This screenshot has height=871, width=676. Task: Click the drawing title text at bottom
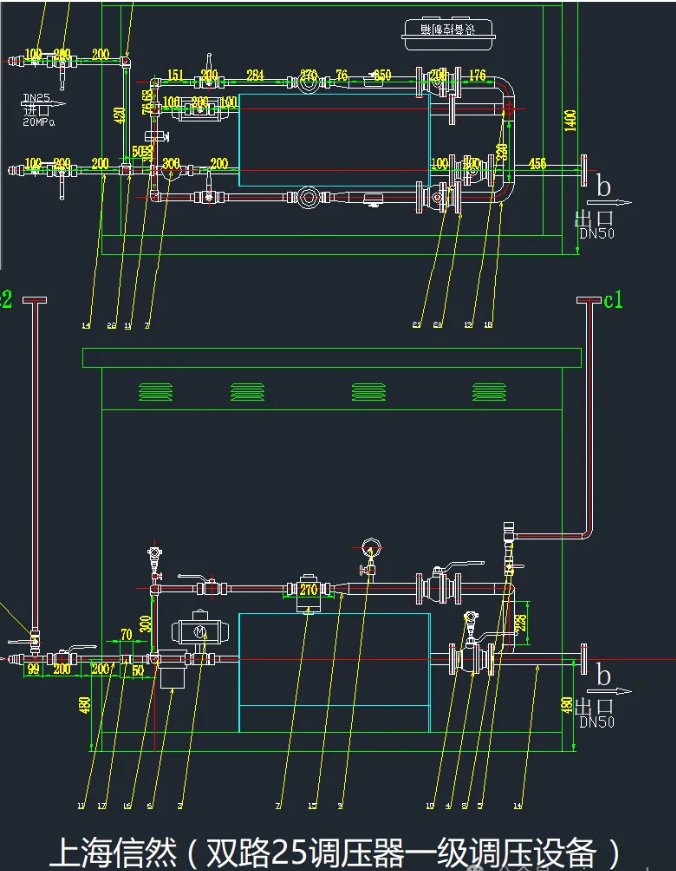coord(335,852)
